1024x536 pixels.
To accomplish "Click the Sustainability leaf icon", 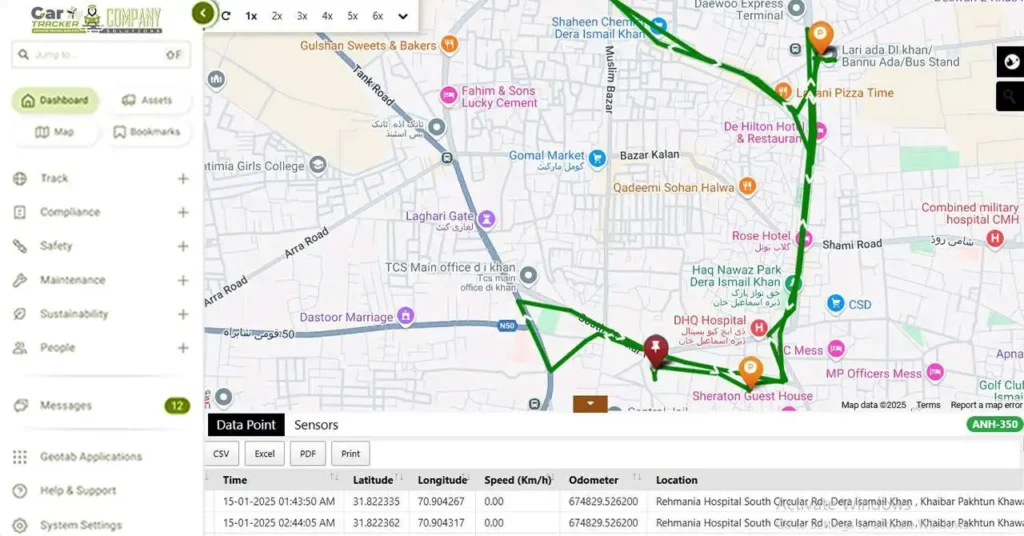I will click(20, 314).
